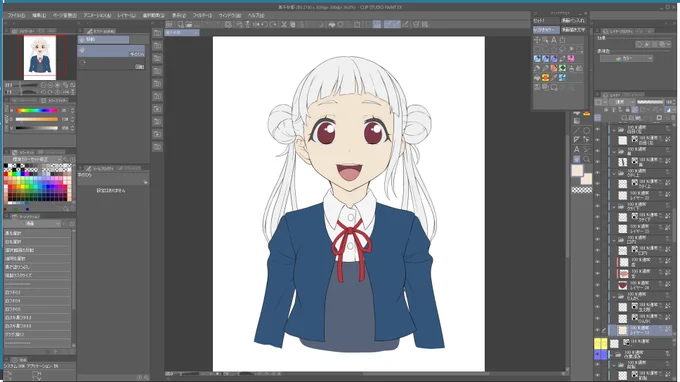Click the Undo arrow in the command bar
Image resolution: width=680 pixels, height=382 pixels.
265,24
